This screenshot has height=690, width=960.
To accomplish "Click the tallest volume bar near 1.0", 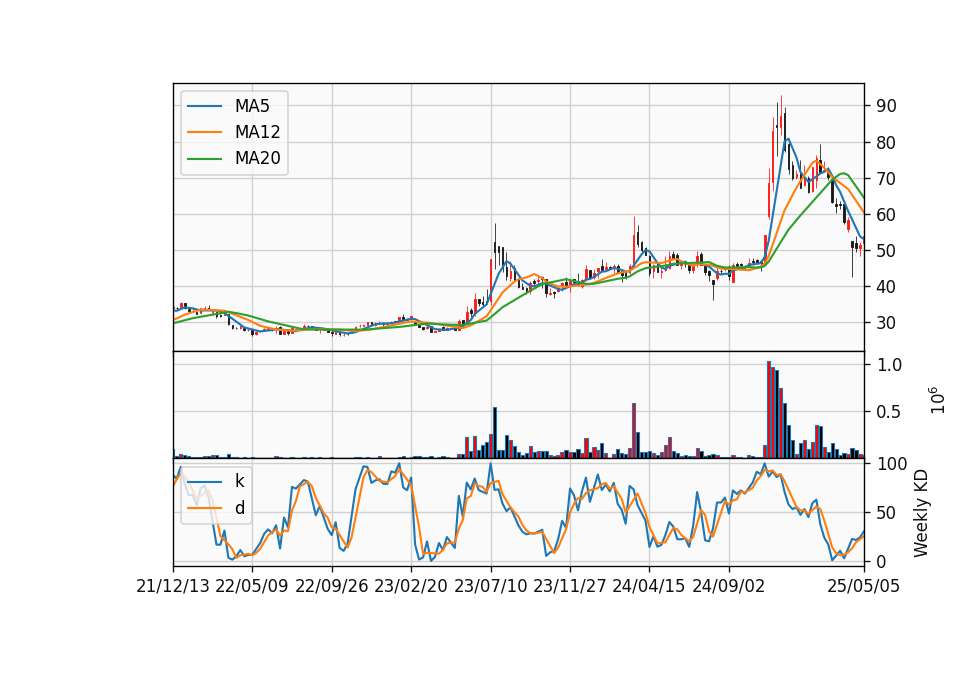I will [769, 410].
